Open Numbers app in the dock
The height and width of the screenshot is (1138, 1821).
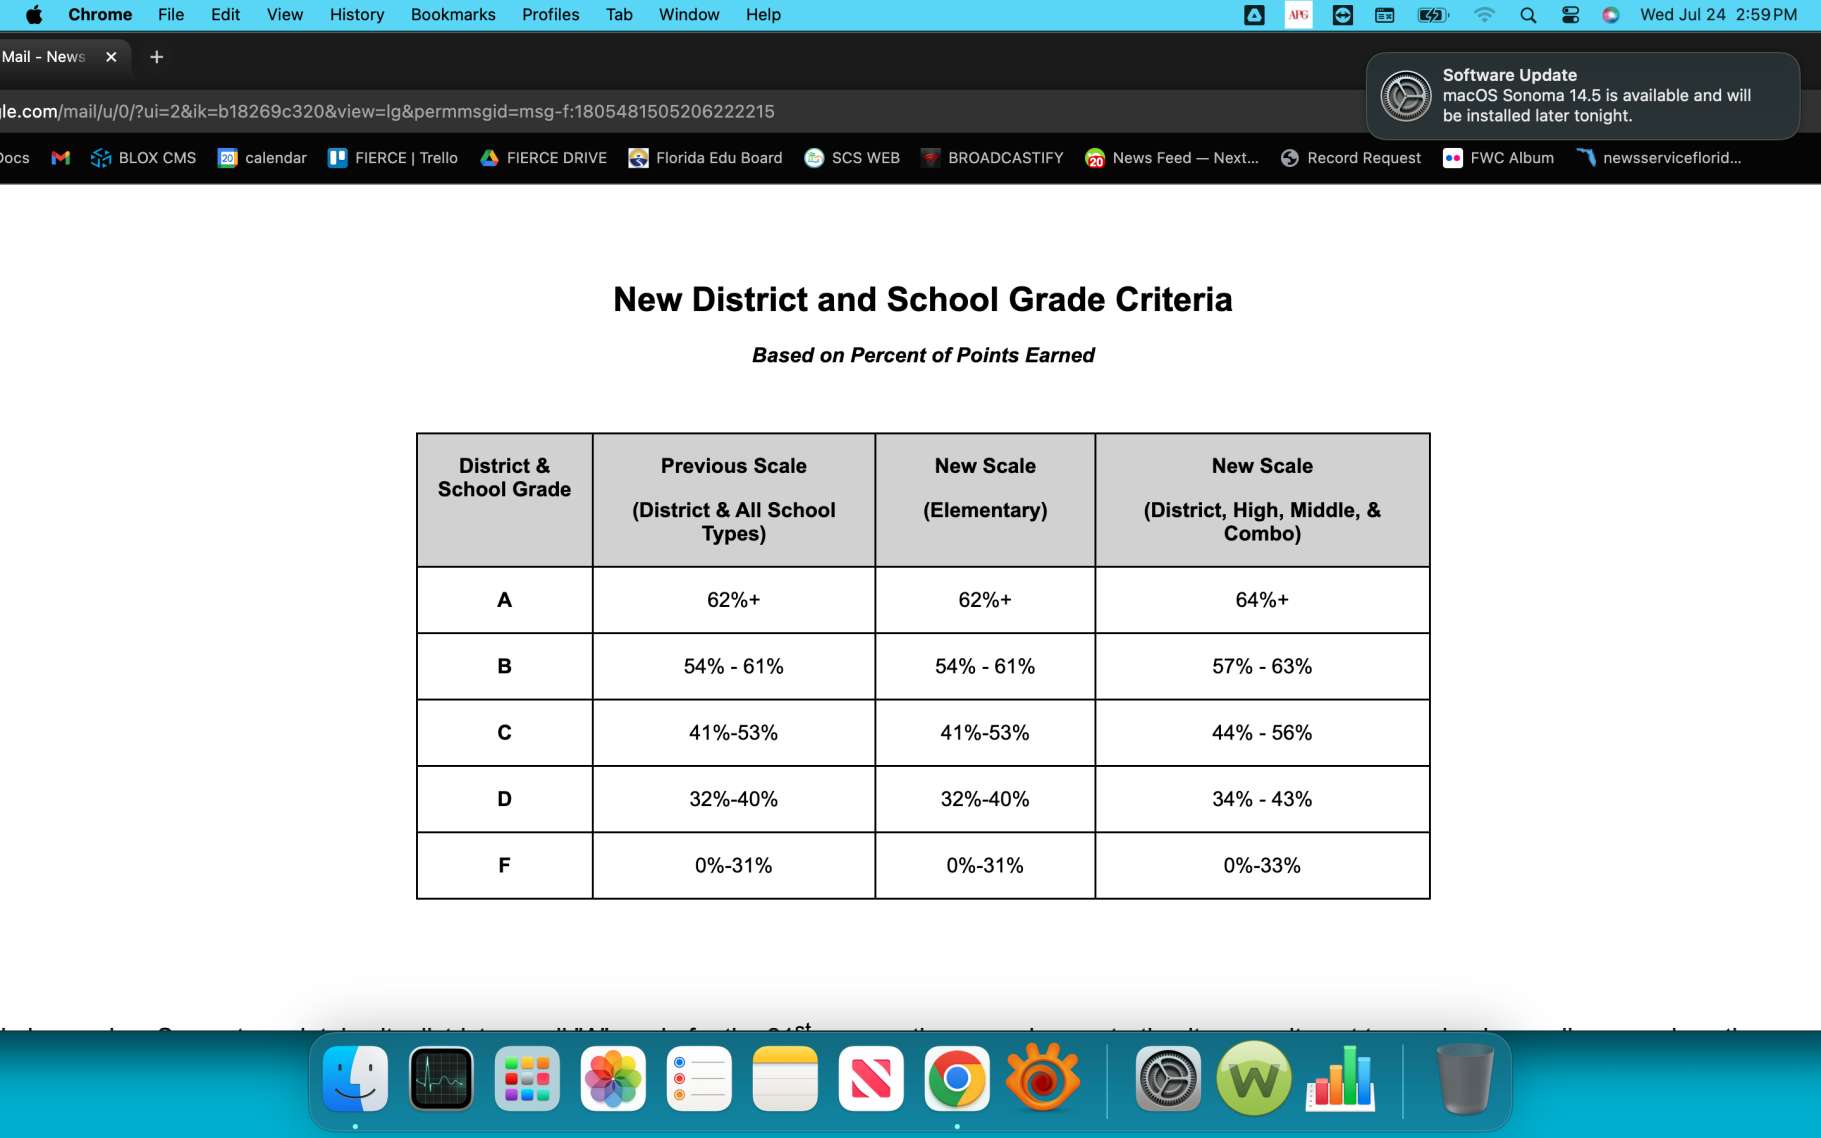tap(1340, 1079)
